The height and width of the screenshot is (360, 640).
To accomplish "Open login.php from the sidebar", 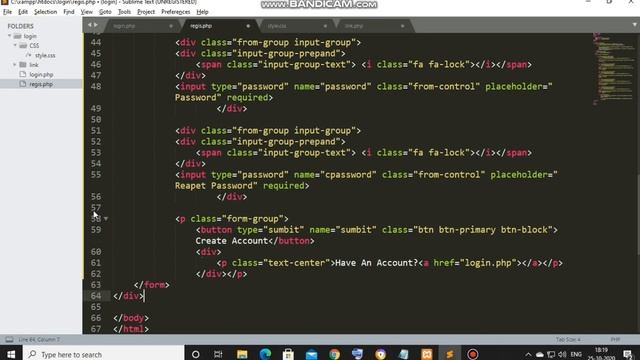I will [41, 74].
